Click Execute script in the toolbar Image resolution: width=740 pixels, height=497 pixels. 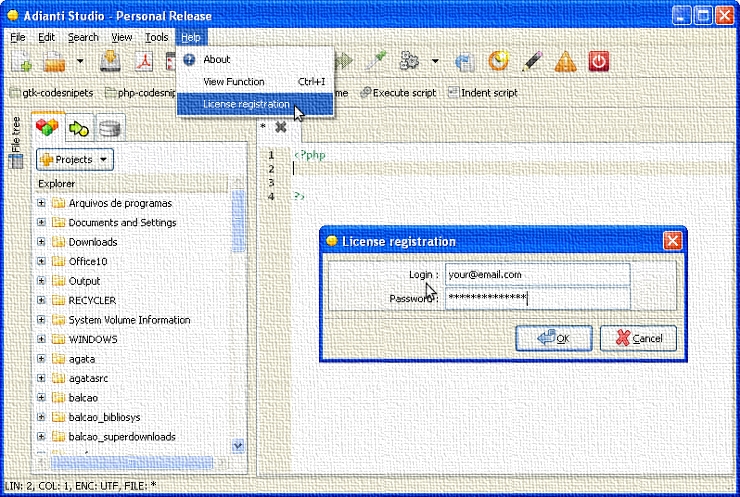coord(398,93)
